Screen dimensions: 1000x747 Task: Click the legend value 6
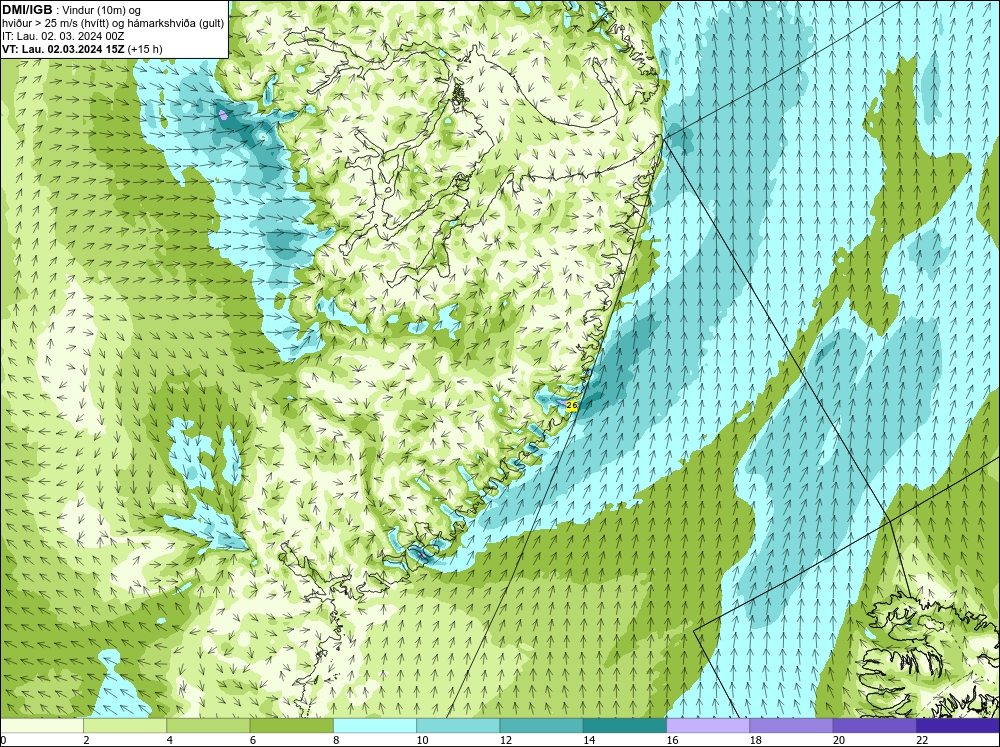253,740
